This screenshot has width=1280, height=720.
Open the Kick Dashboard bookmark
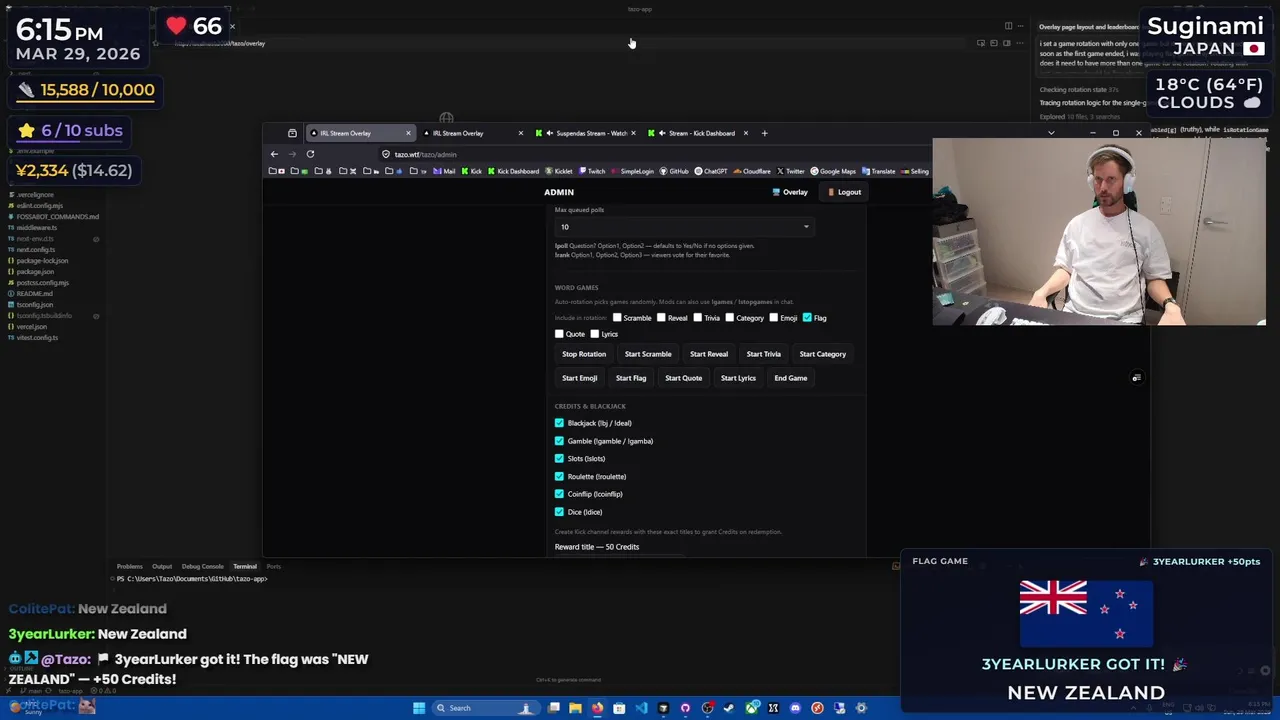coord(512,171)
